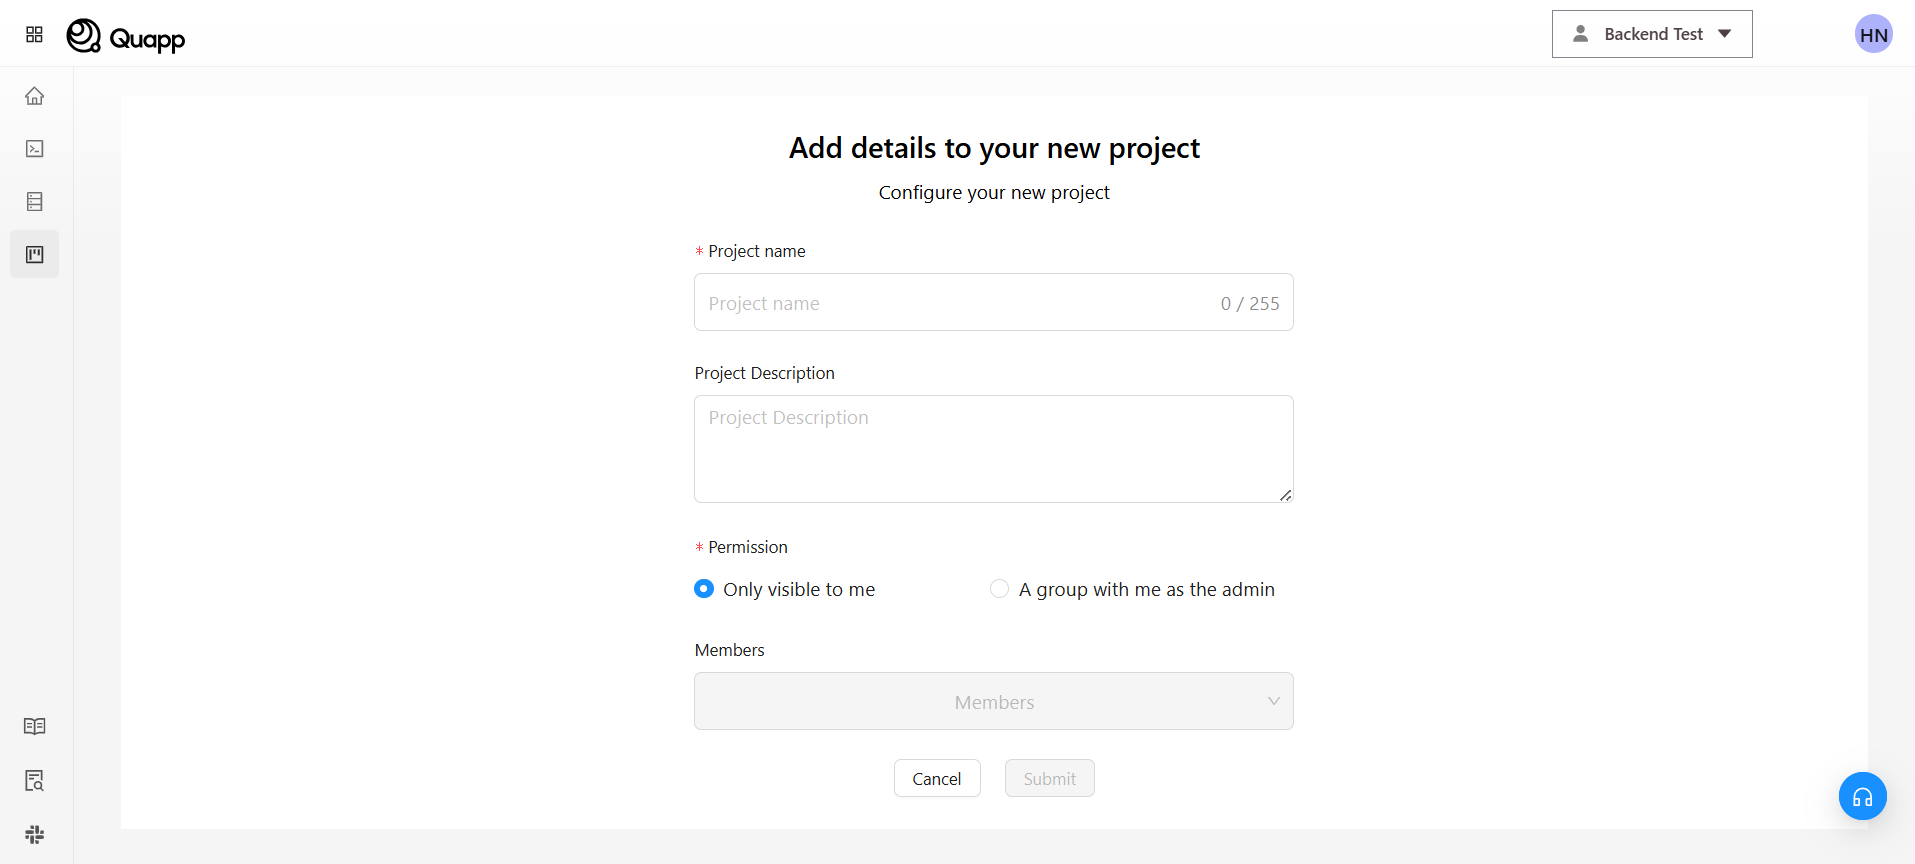The width and height of the screenshot is (1915, 864).
Task: Open the HN user avatar menu
Action: 1873,35
